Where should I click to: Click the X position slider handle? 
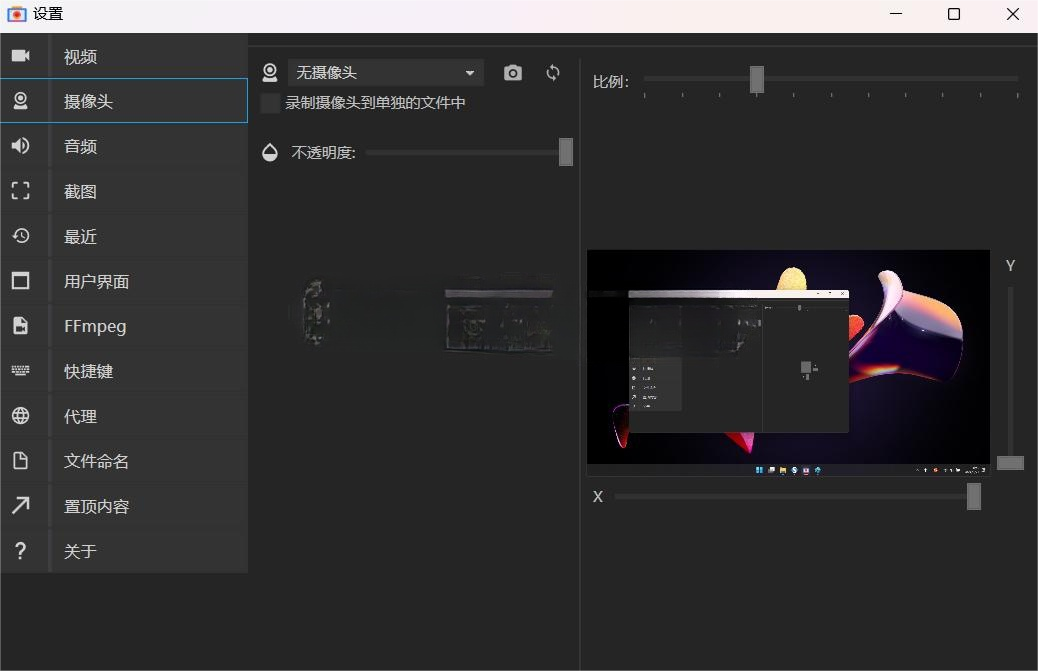point(974,497)
